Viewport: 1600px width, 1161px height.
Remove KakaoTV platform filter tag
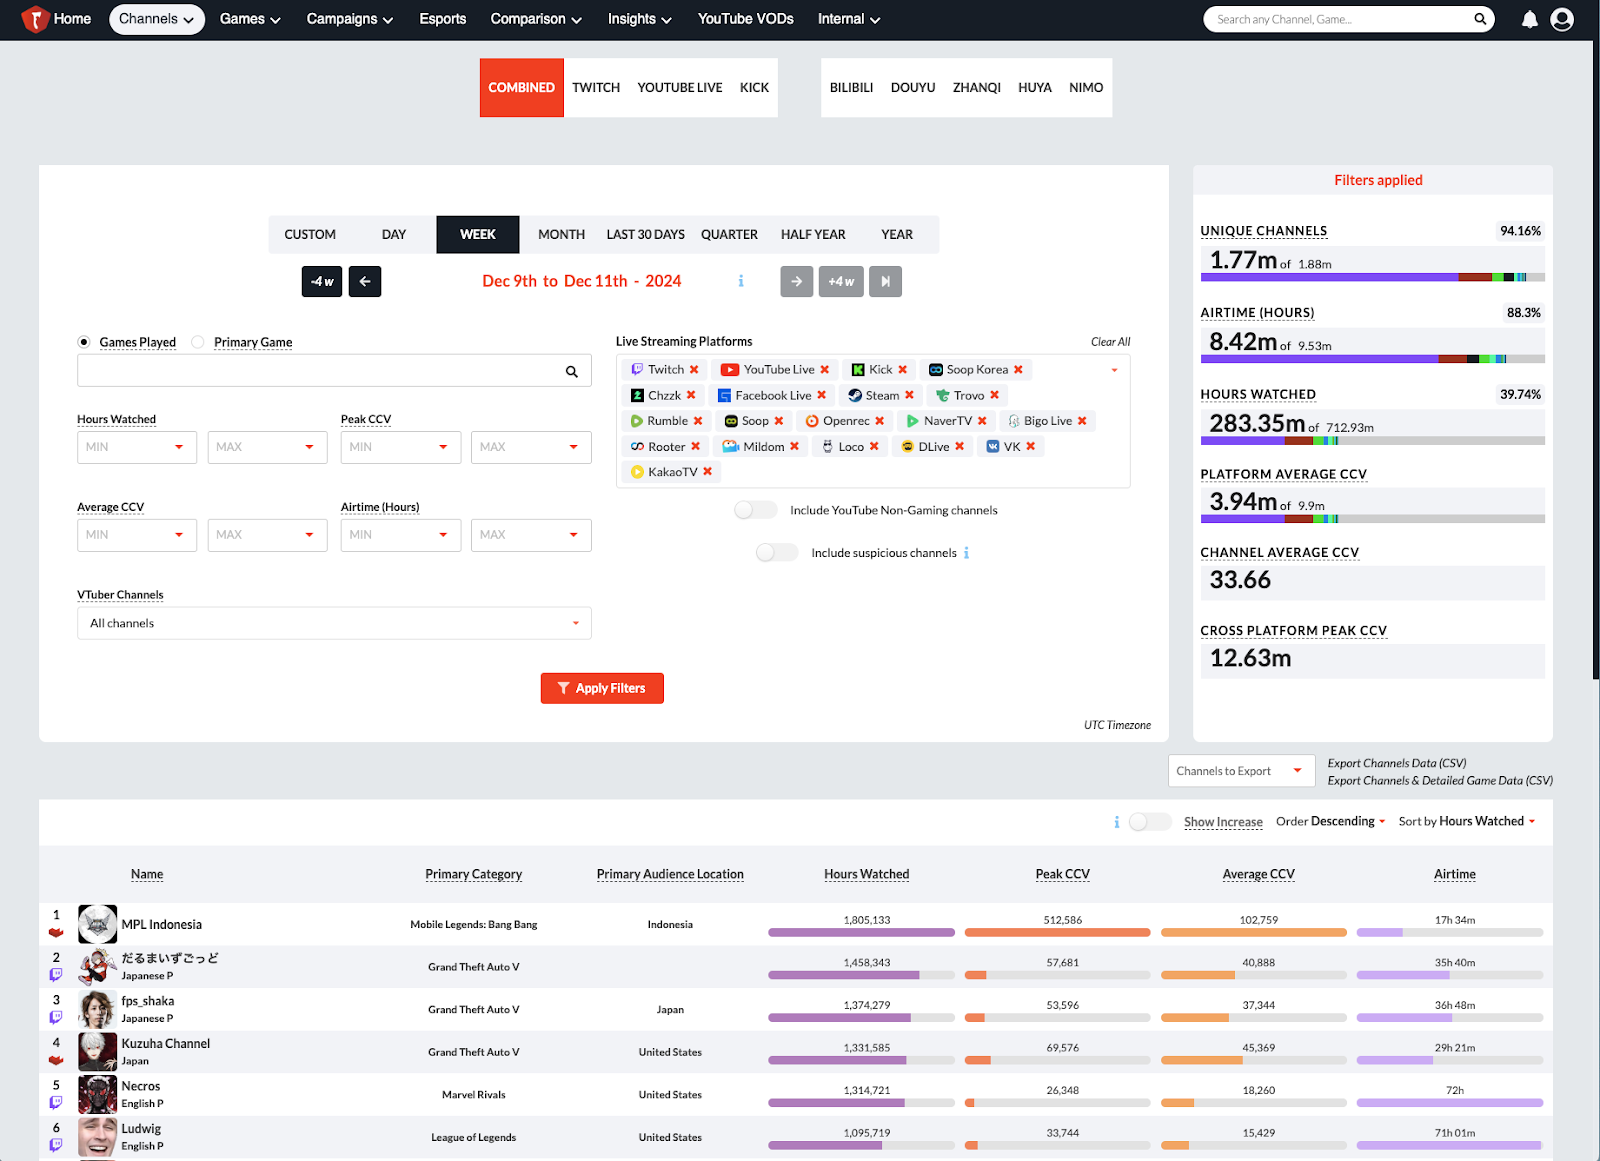(x=708, y=472)
